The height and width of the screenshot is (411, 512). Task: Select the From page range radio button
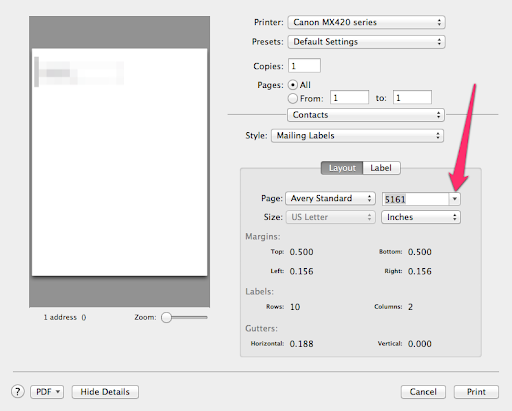293,98
